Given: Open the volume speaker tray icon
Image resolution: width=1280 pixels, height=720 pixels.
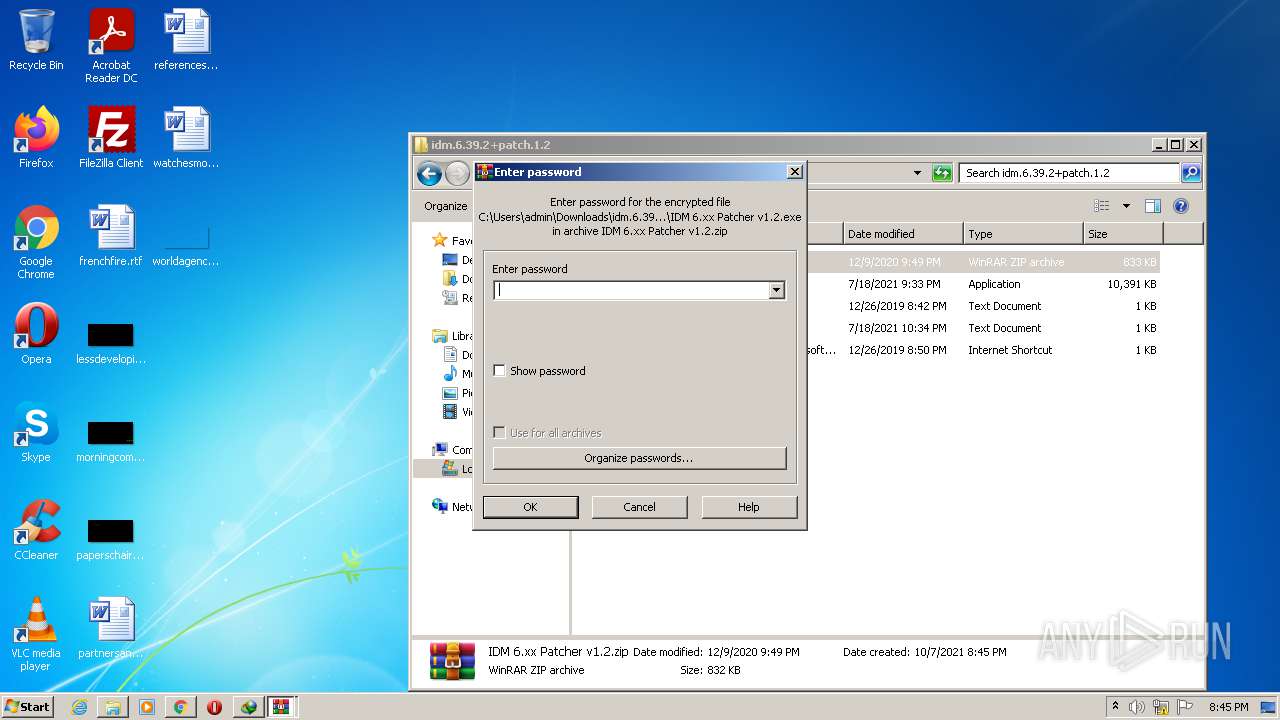Looking at the screenshot, I should (1137, 707).
